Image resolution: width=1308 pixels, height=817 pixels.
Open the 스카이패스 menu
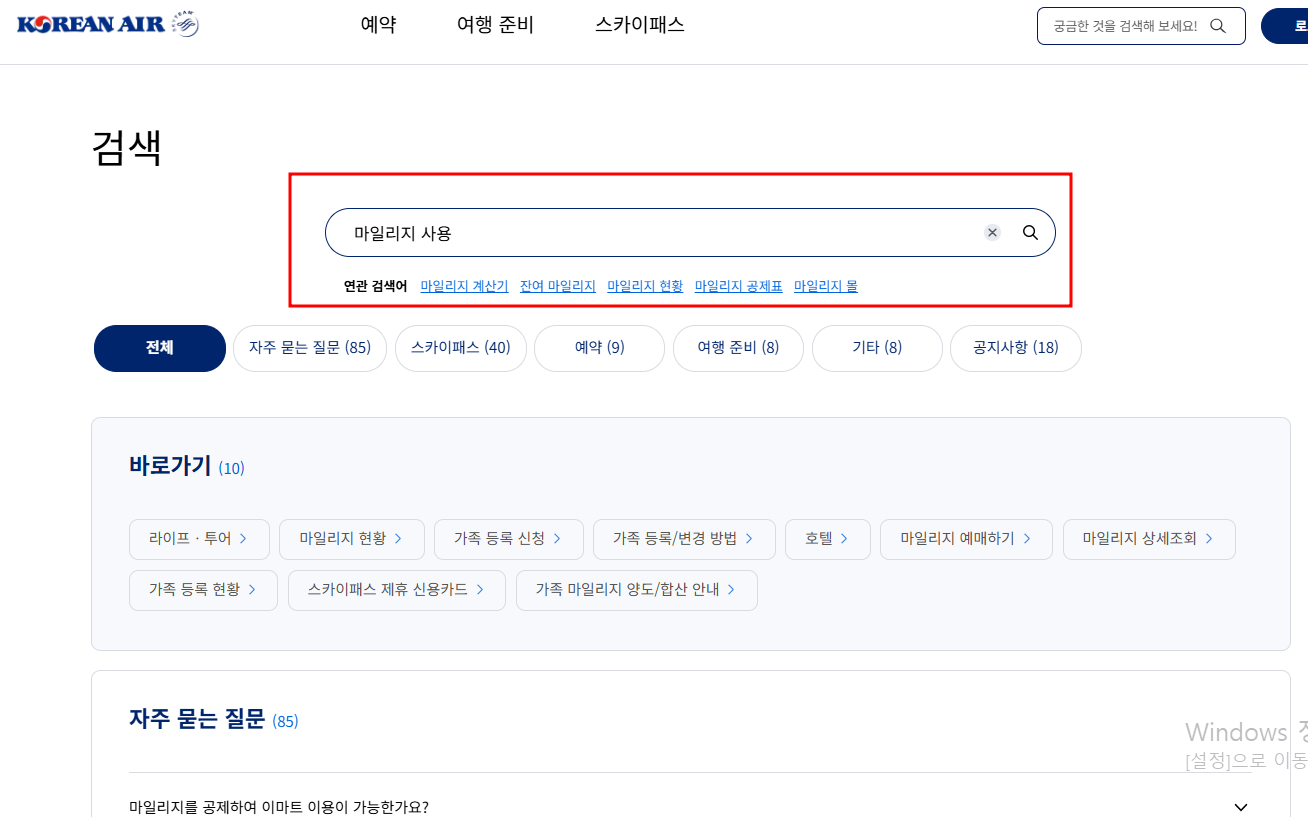(x=638, y=25)
